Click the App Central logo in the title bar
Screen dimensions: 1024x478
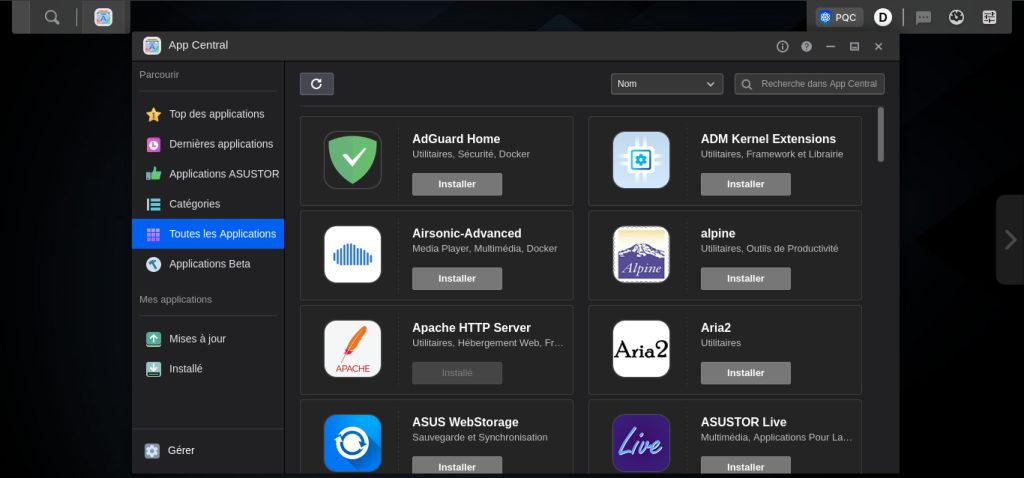click(152, 46)
